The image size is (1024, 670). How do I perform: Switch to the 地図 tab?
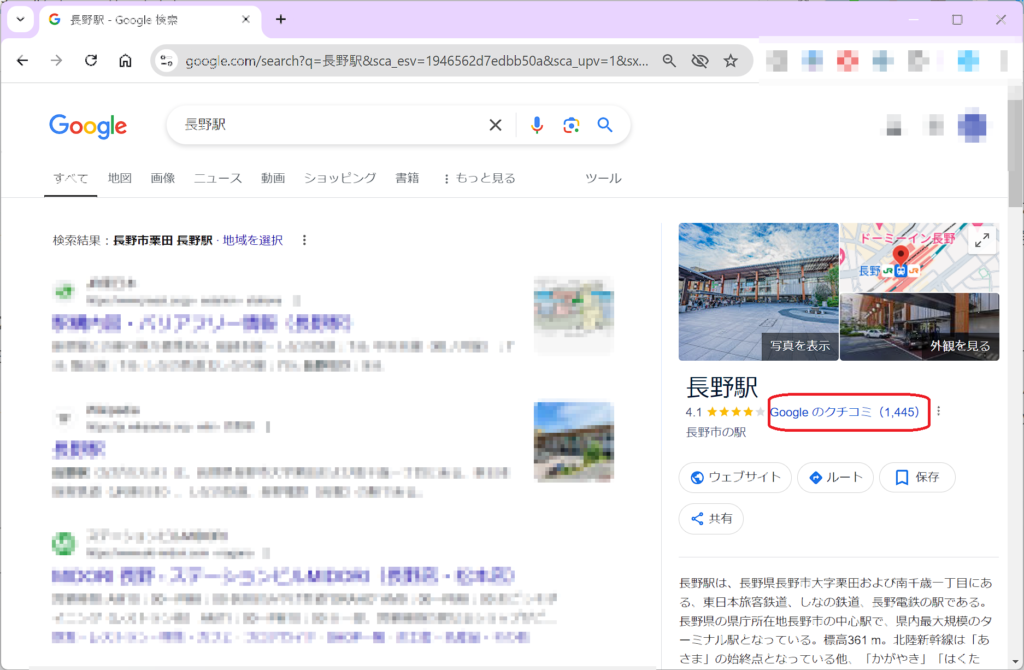[x=120, y=178]
